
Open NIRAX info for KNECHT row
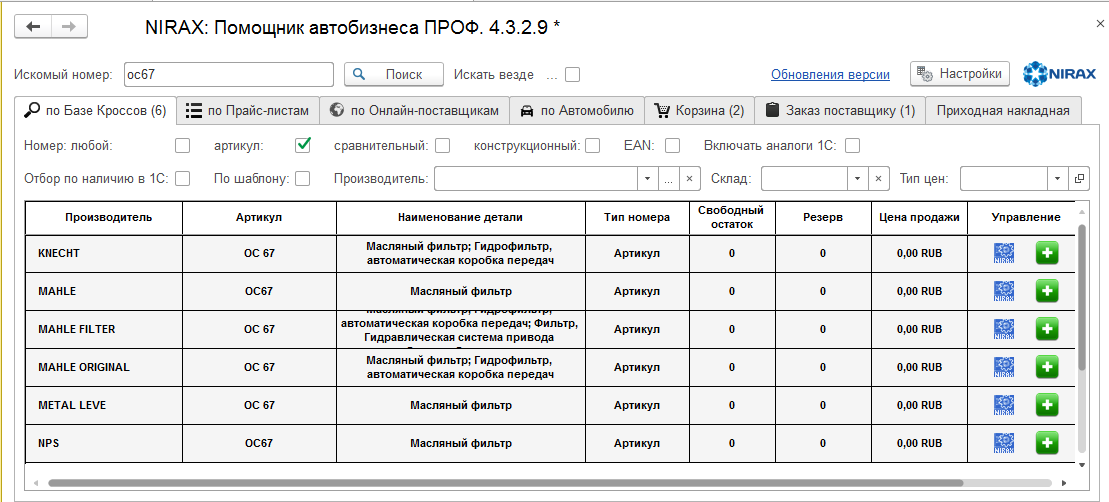1004,253
